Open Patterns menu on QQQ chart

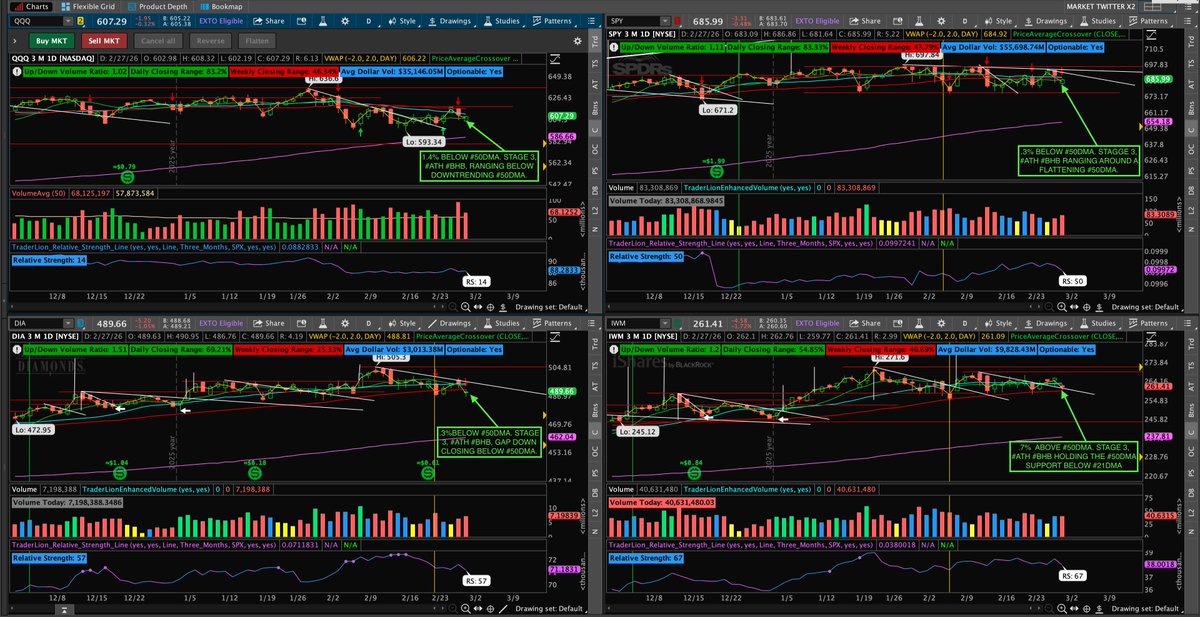tap(552, 21)
